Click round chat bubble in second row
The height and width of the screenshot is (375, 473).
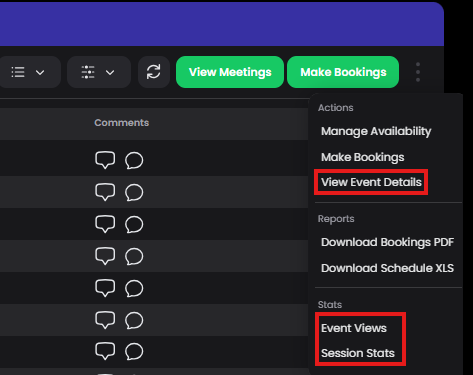pos(134,193)
